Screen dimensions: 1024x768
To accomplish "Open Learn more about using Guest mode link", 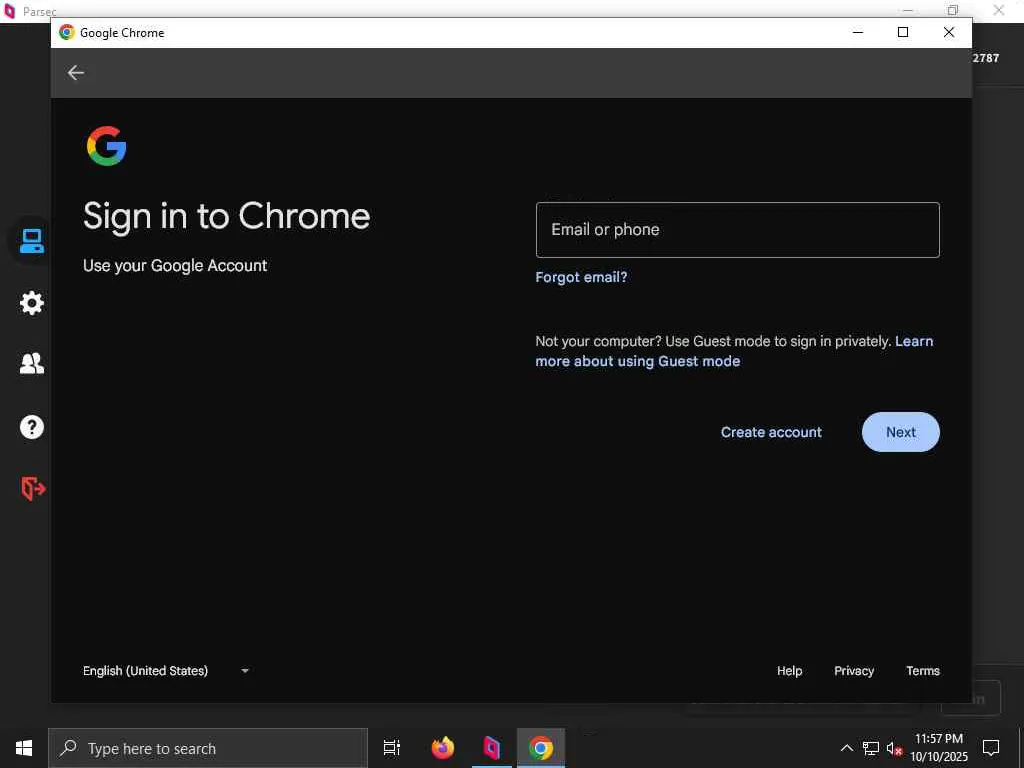I will pos(734,351).
